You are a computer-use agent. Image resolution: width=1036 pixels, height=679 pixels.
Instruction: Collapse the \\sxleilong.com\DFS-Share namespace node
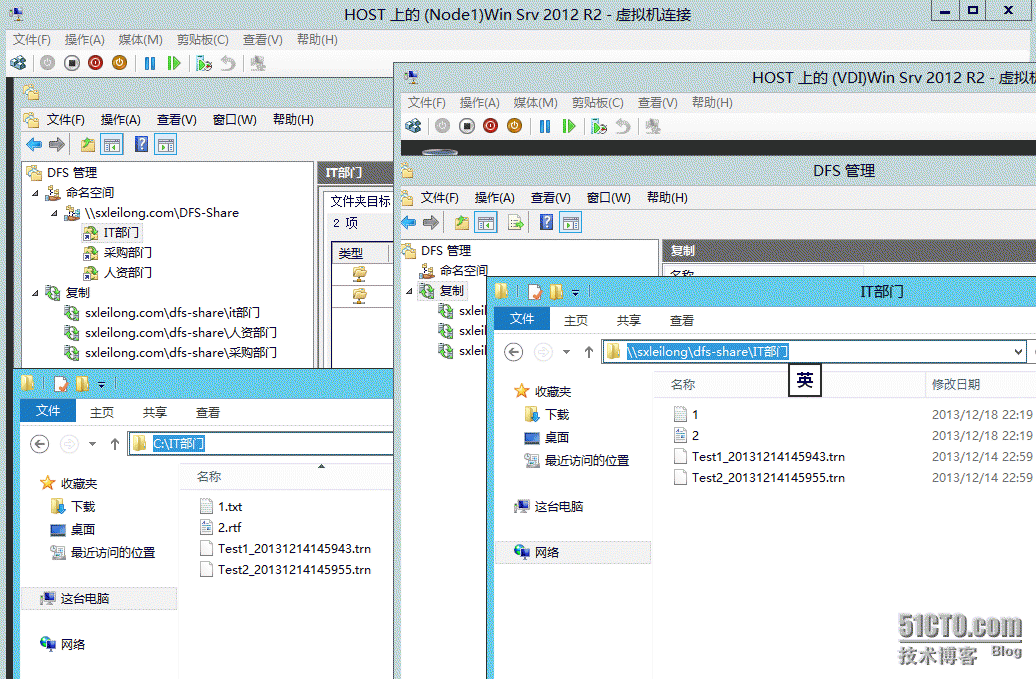(55, 213)
